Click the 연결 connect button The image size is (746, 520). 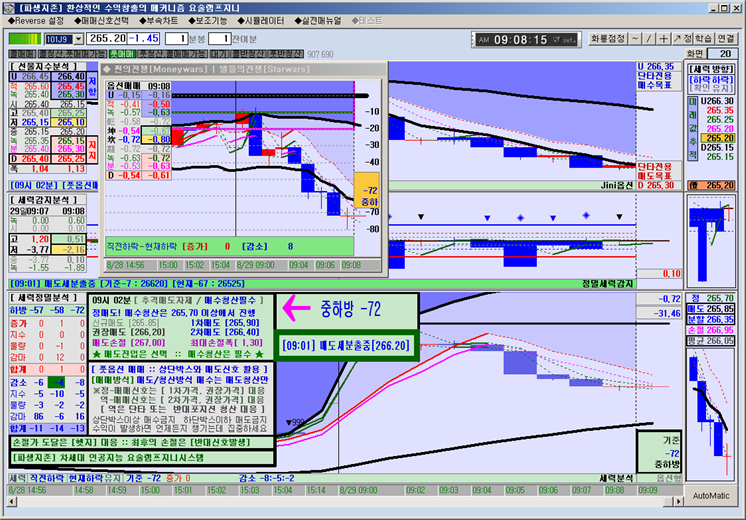tap(726, 39)
